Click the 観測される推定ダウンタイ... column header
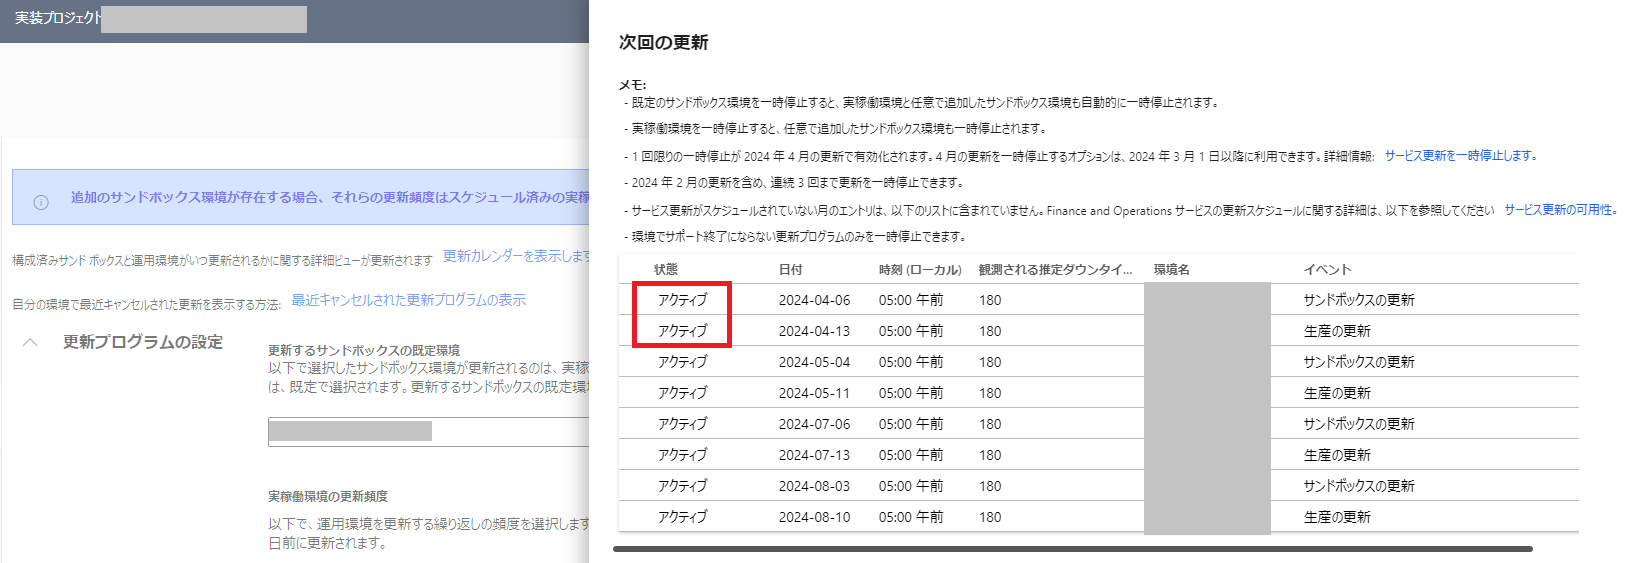1626x563 pixels. click(1055, 270)
